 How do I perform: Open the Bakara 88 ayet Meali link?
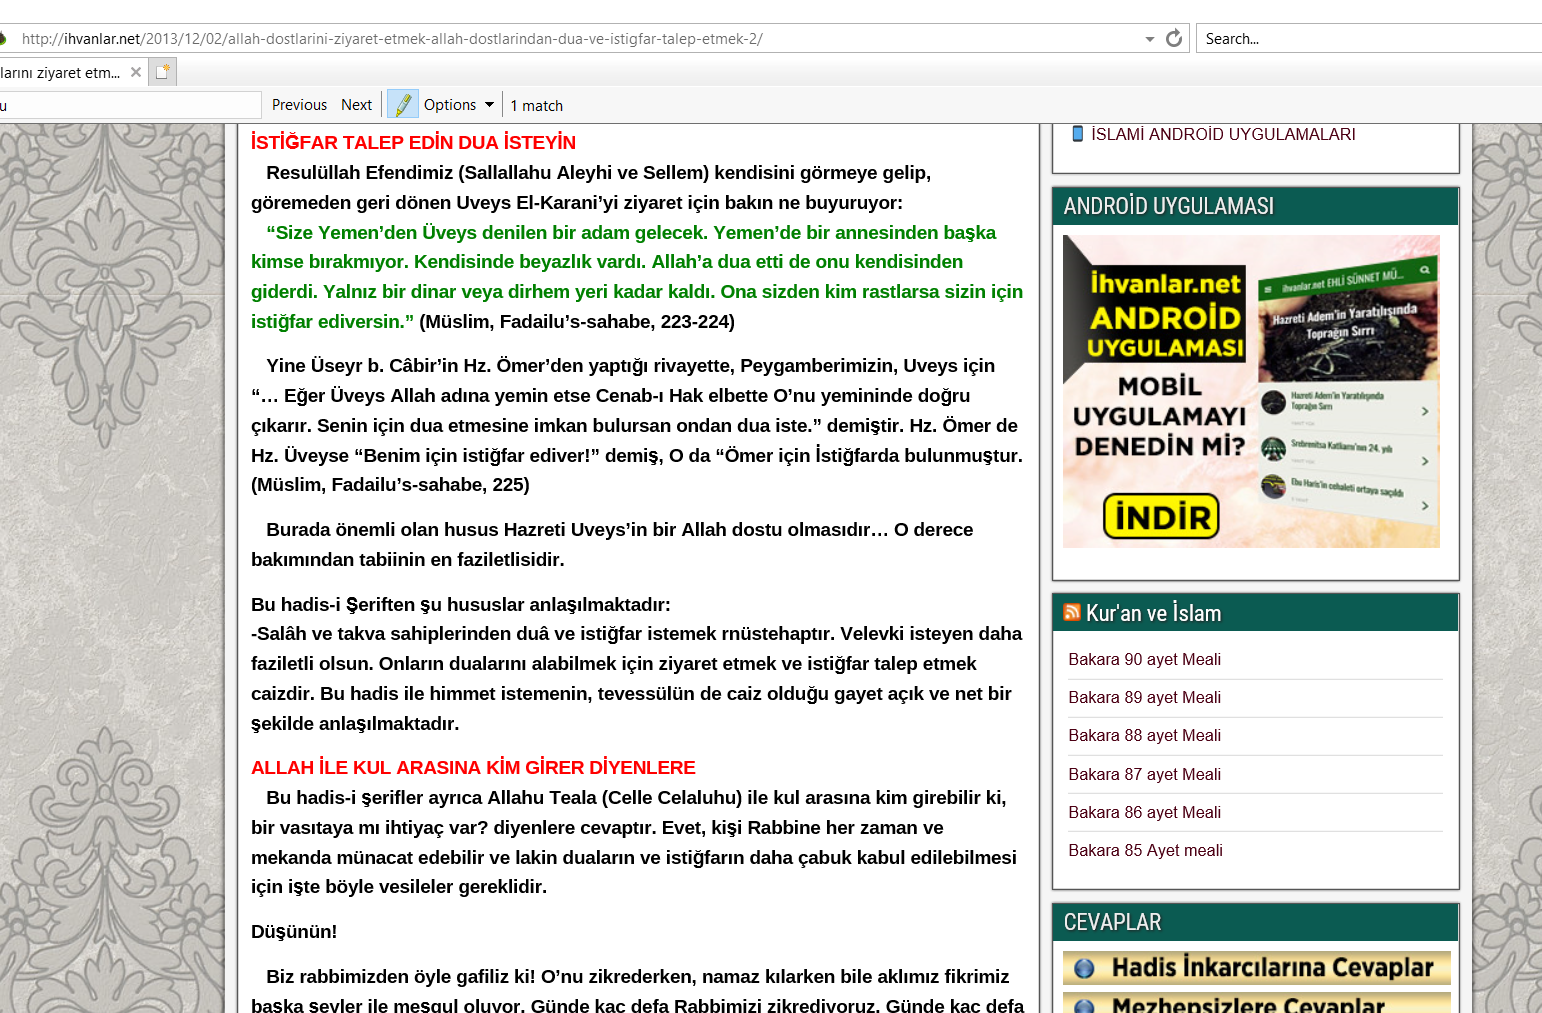[x=1144, y=735]
